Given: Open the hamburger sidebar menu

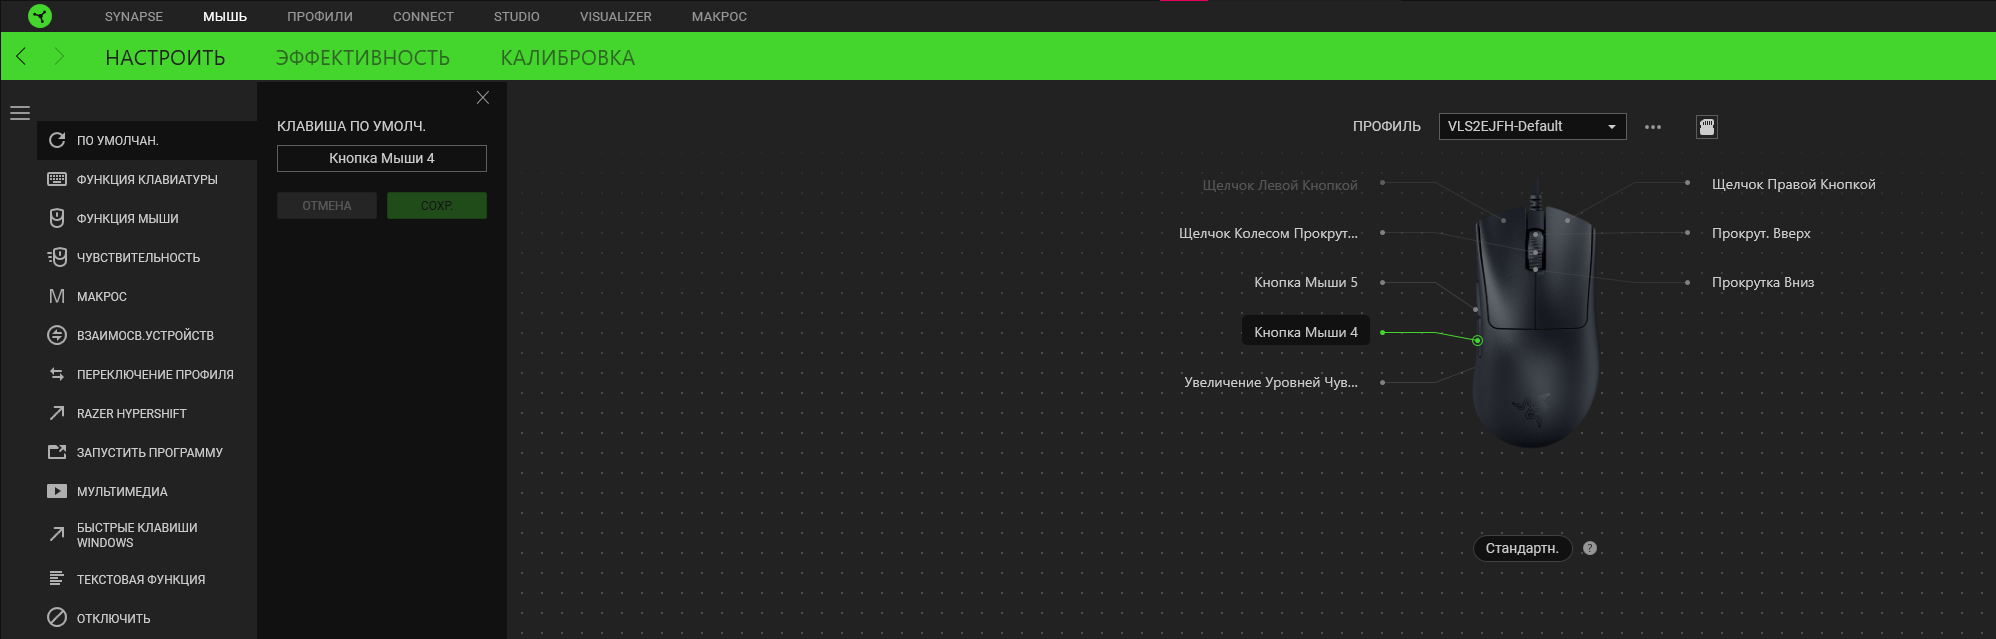Looking at the screenshot, I should click(20, 113).
